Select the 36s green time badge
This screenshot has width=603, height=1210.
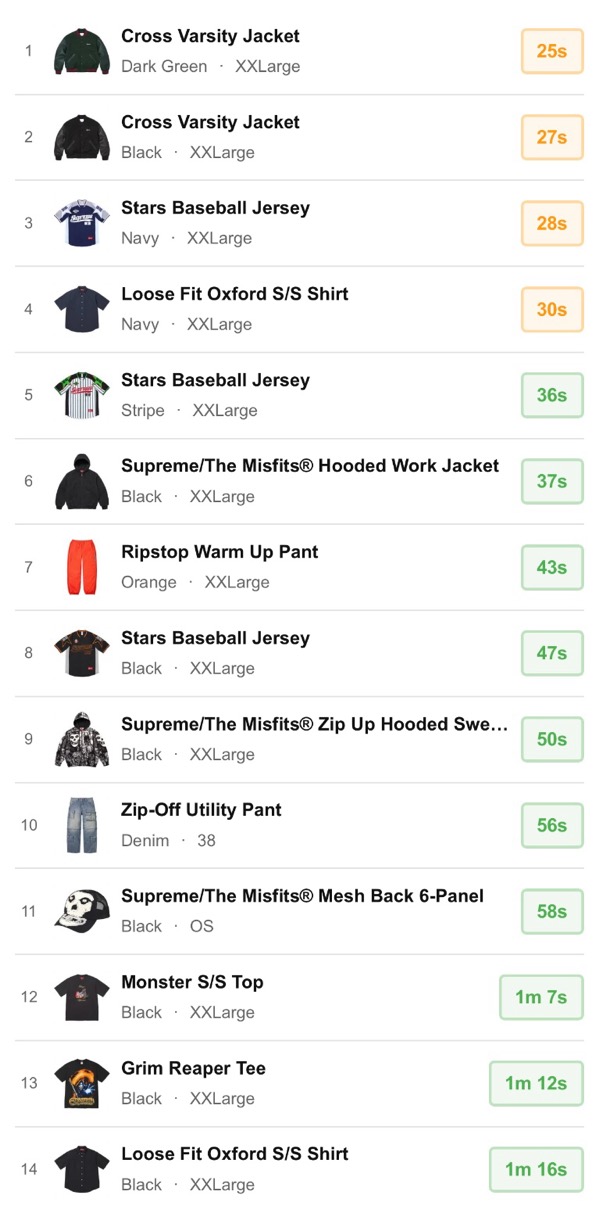(551, 395)
